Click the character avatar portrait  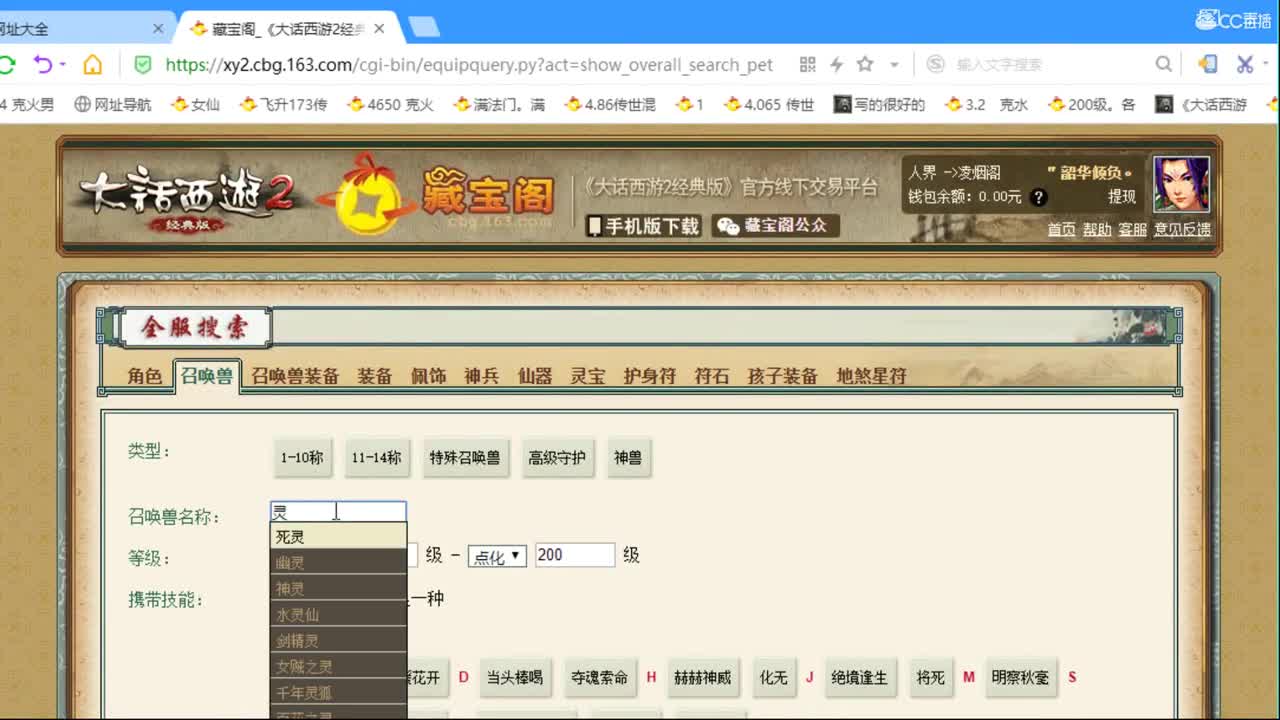[x=1181, y=184]
